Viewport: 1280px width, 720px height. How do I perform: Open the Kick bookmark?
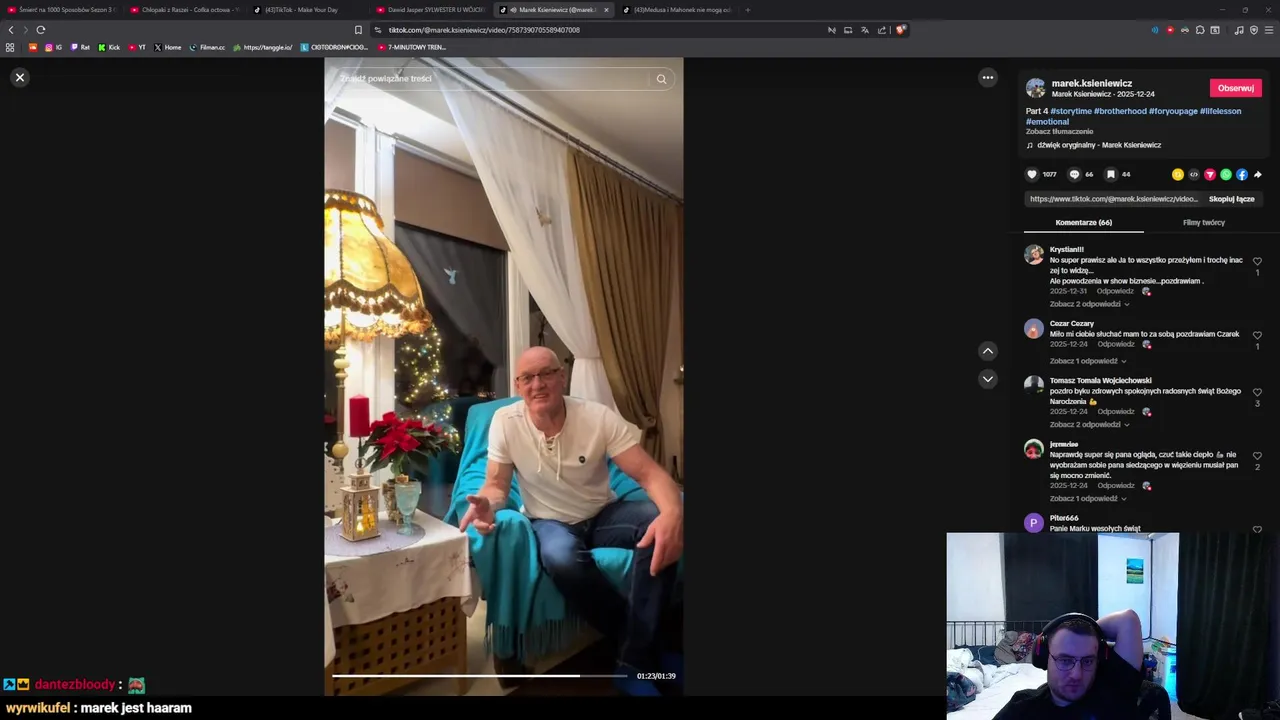coord(109,47)
